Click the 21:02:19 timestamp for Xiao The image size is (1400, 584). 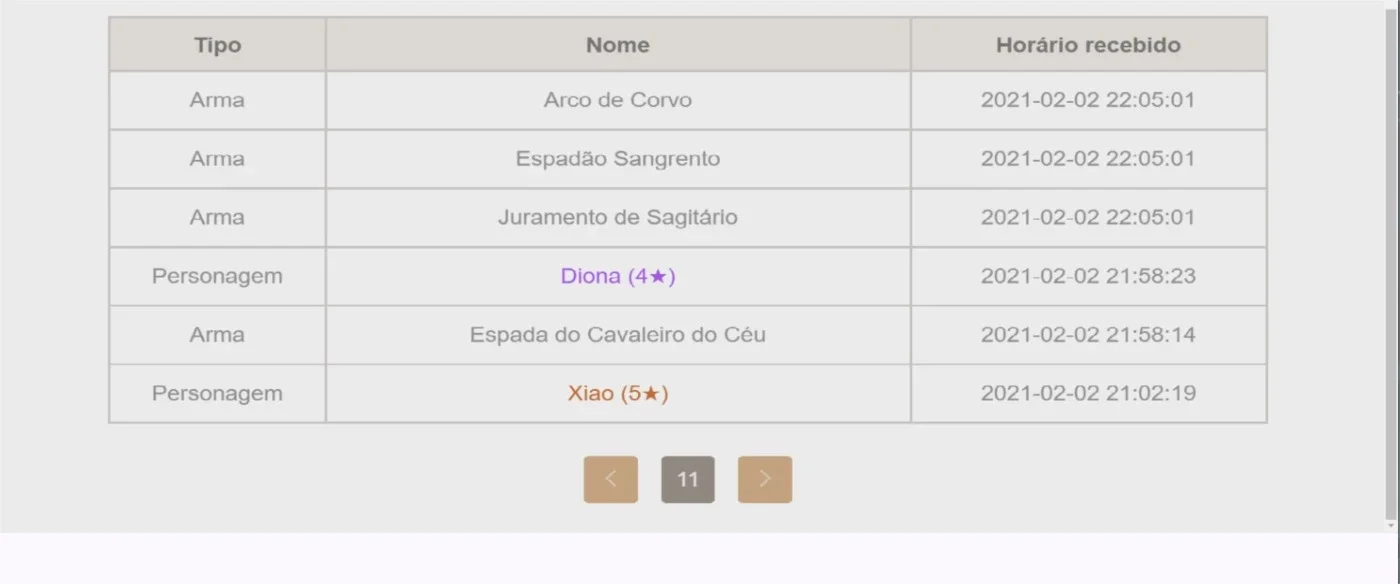[1089, 394]
